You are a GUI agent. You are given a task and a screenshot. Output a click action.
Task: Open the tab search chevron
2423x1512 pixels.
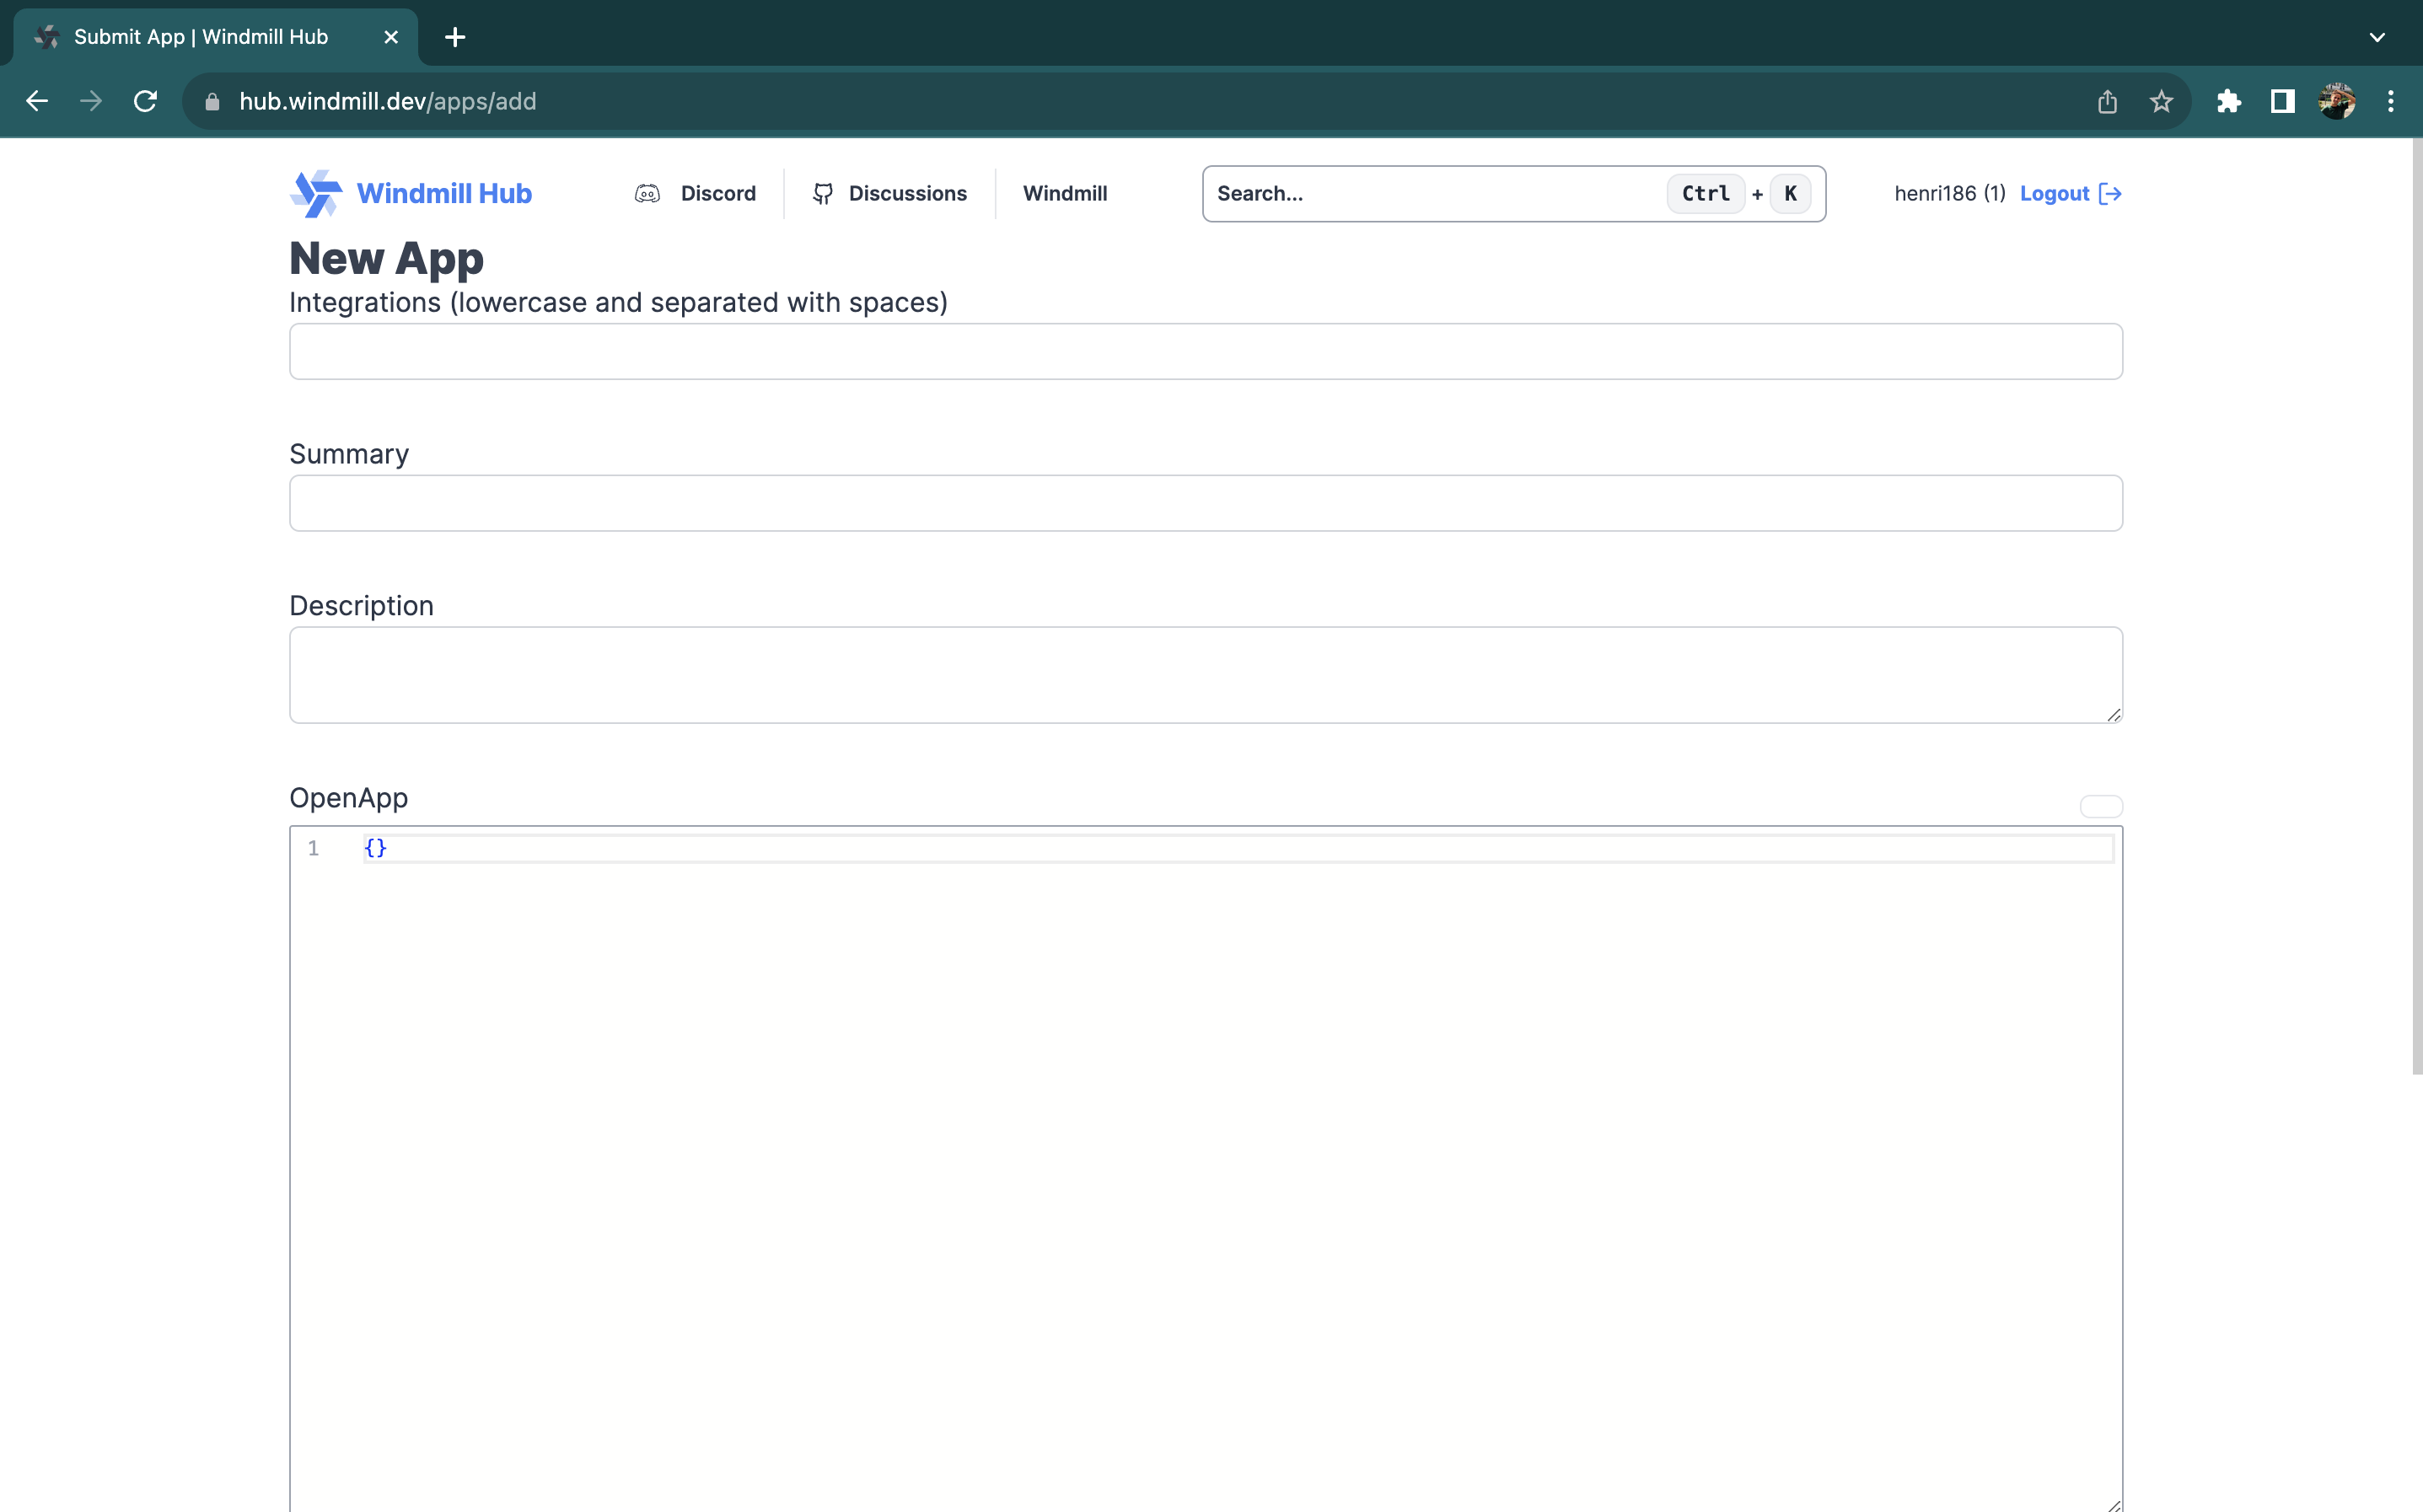[2378, 37]
